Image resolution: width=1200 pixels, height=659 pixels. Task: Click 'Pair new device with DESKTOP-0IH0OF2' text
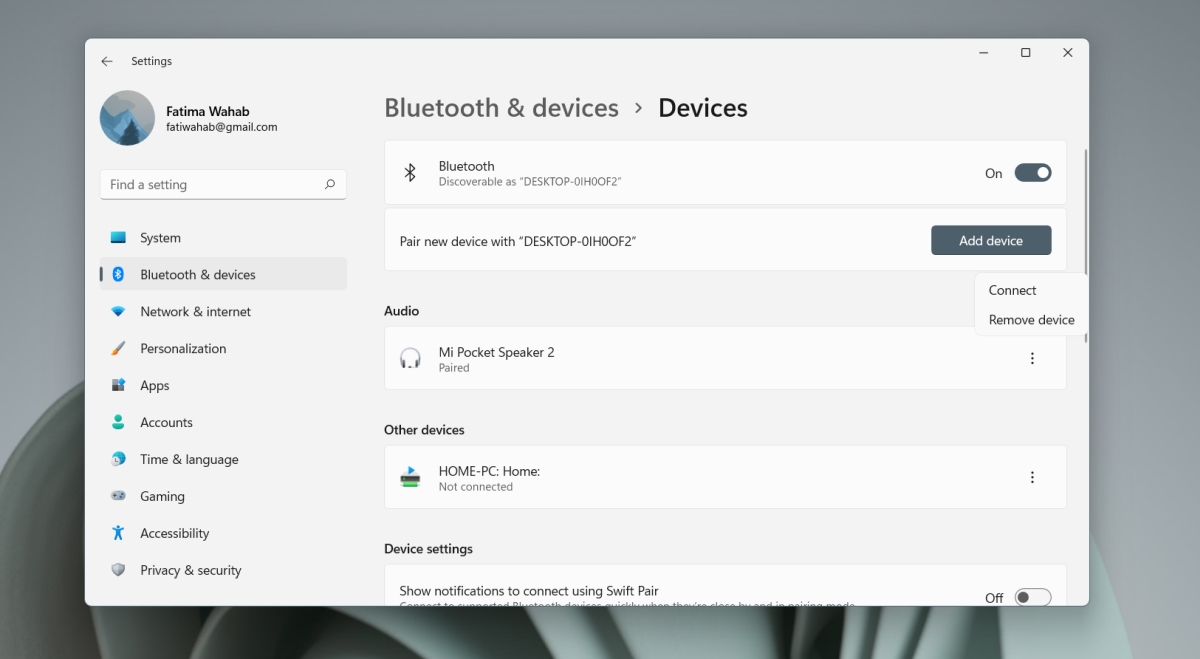[x=518, y=241]
